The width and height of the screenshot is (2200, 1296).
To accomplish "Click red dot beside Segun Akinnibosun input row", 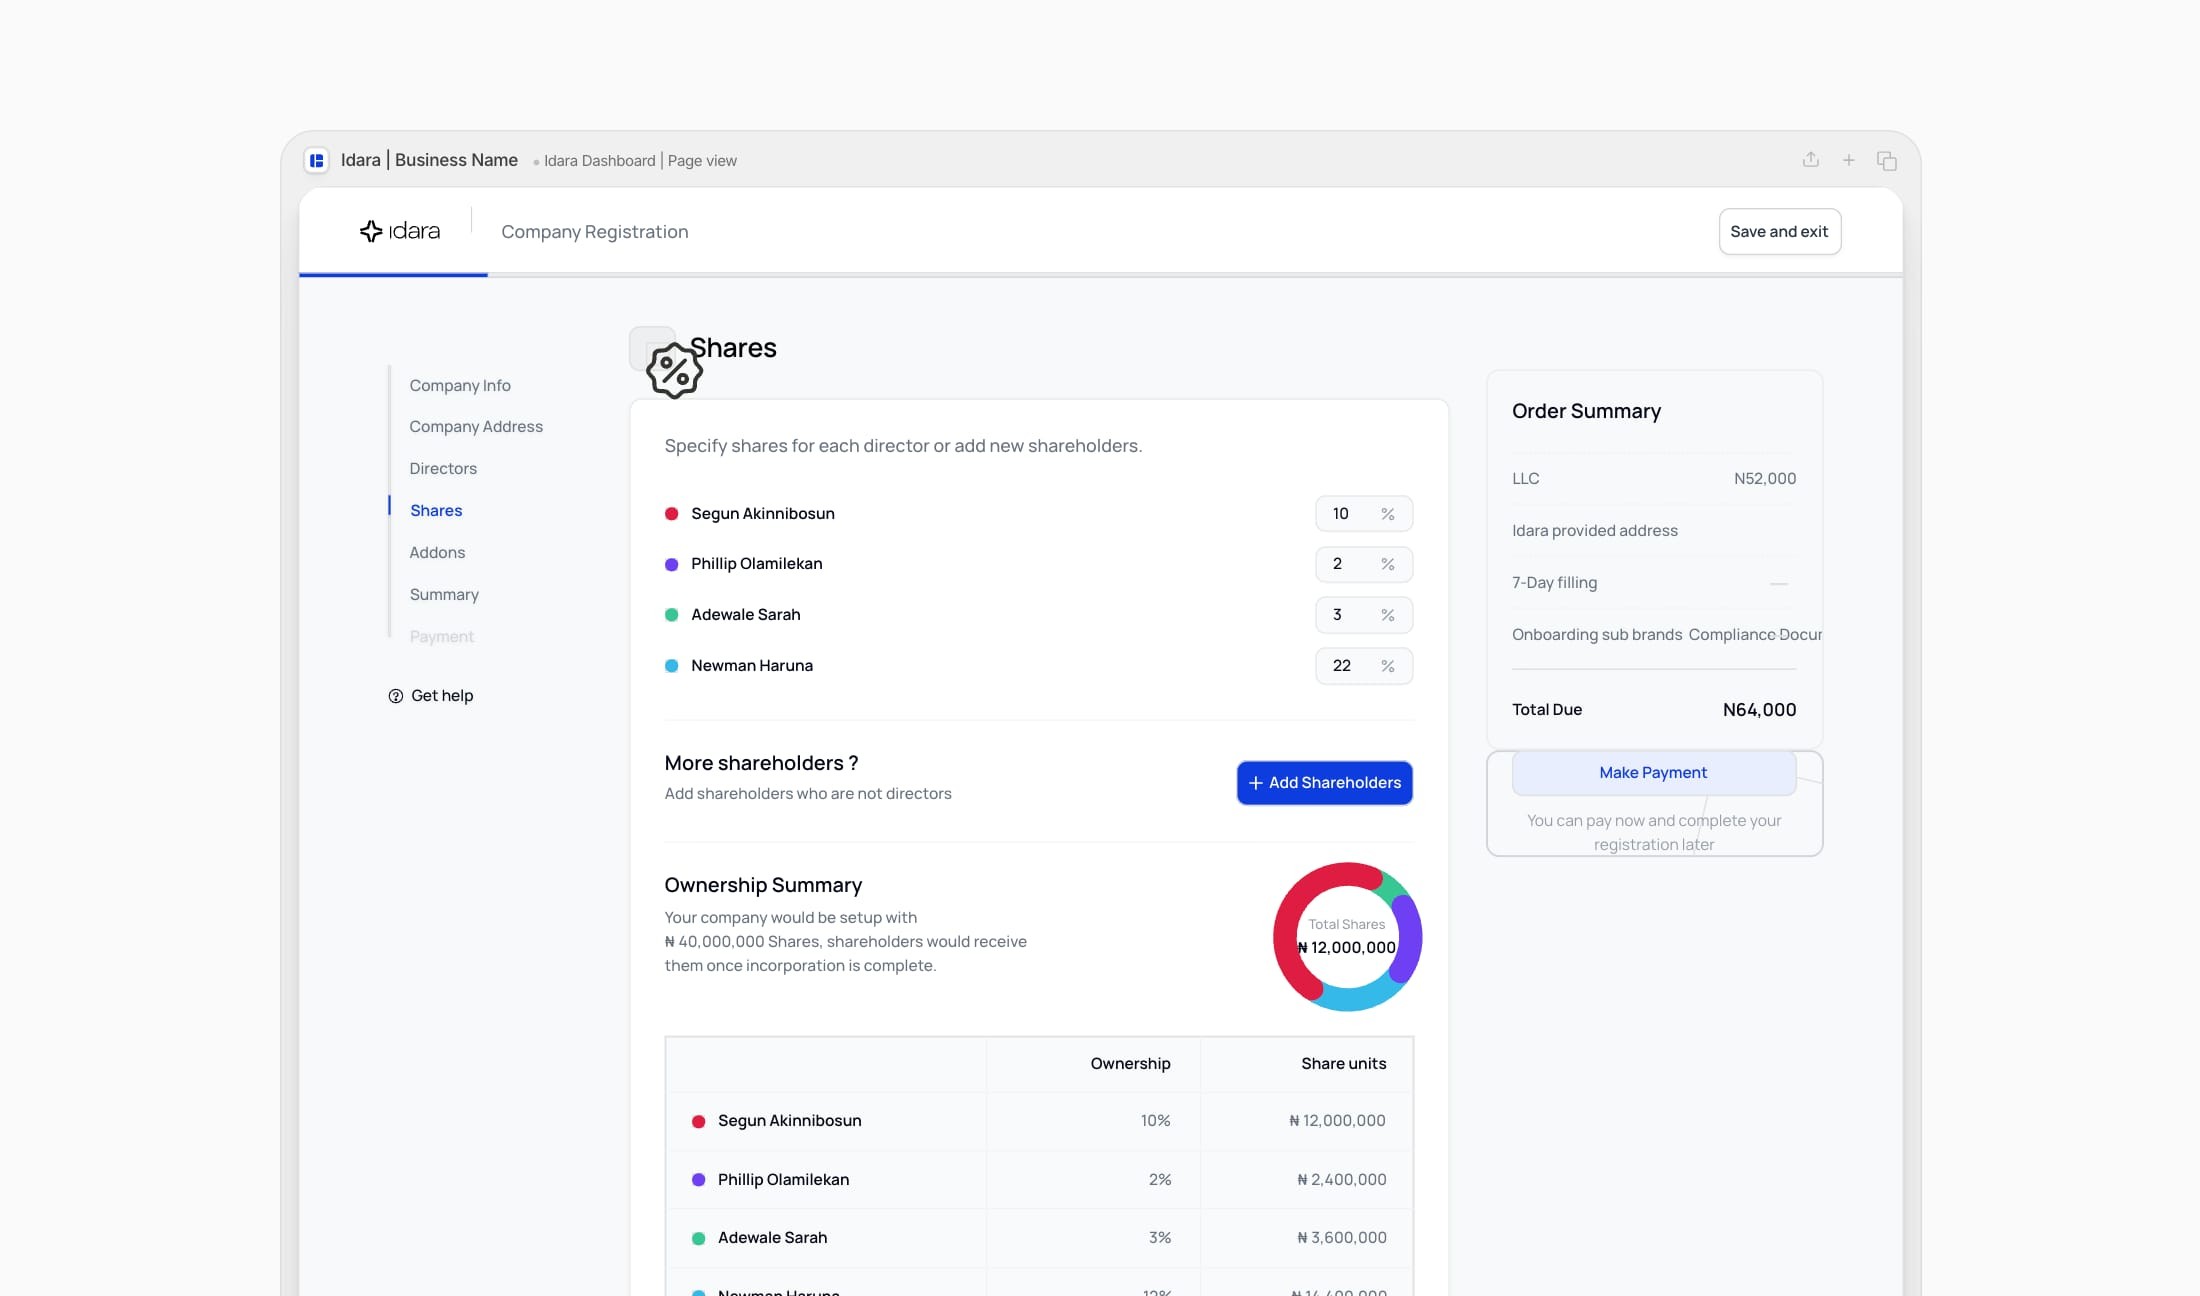I will coord(672,514).
